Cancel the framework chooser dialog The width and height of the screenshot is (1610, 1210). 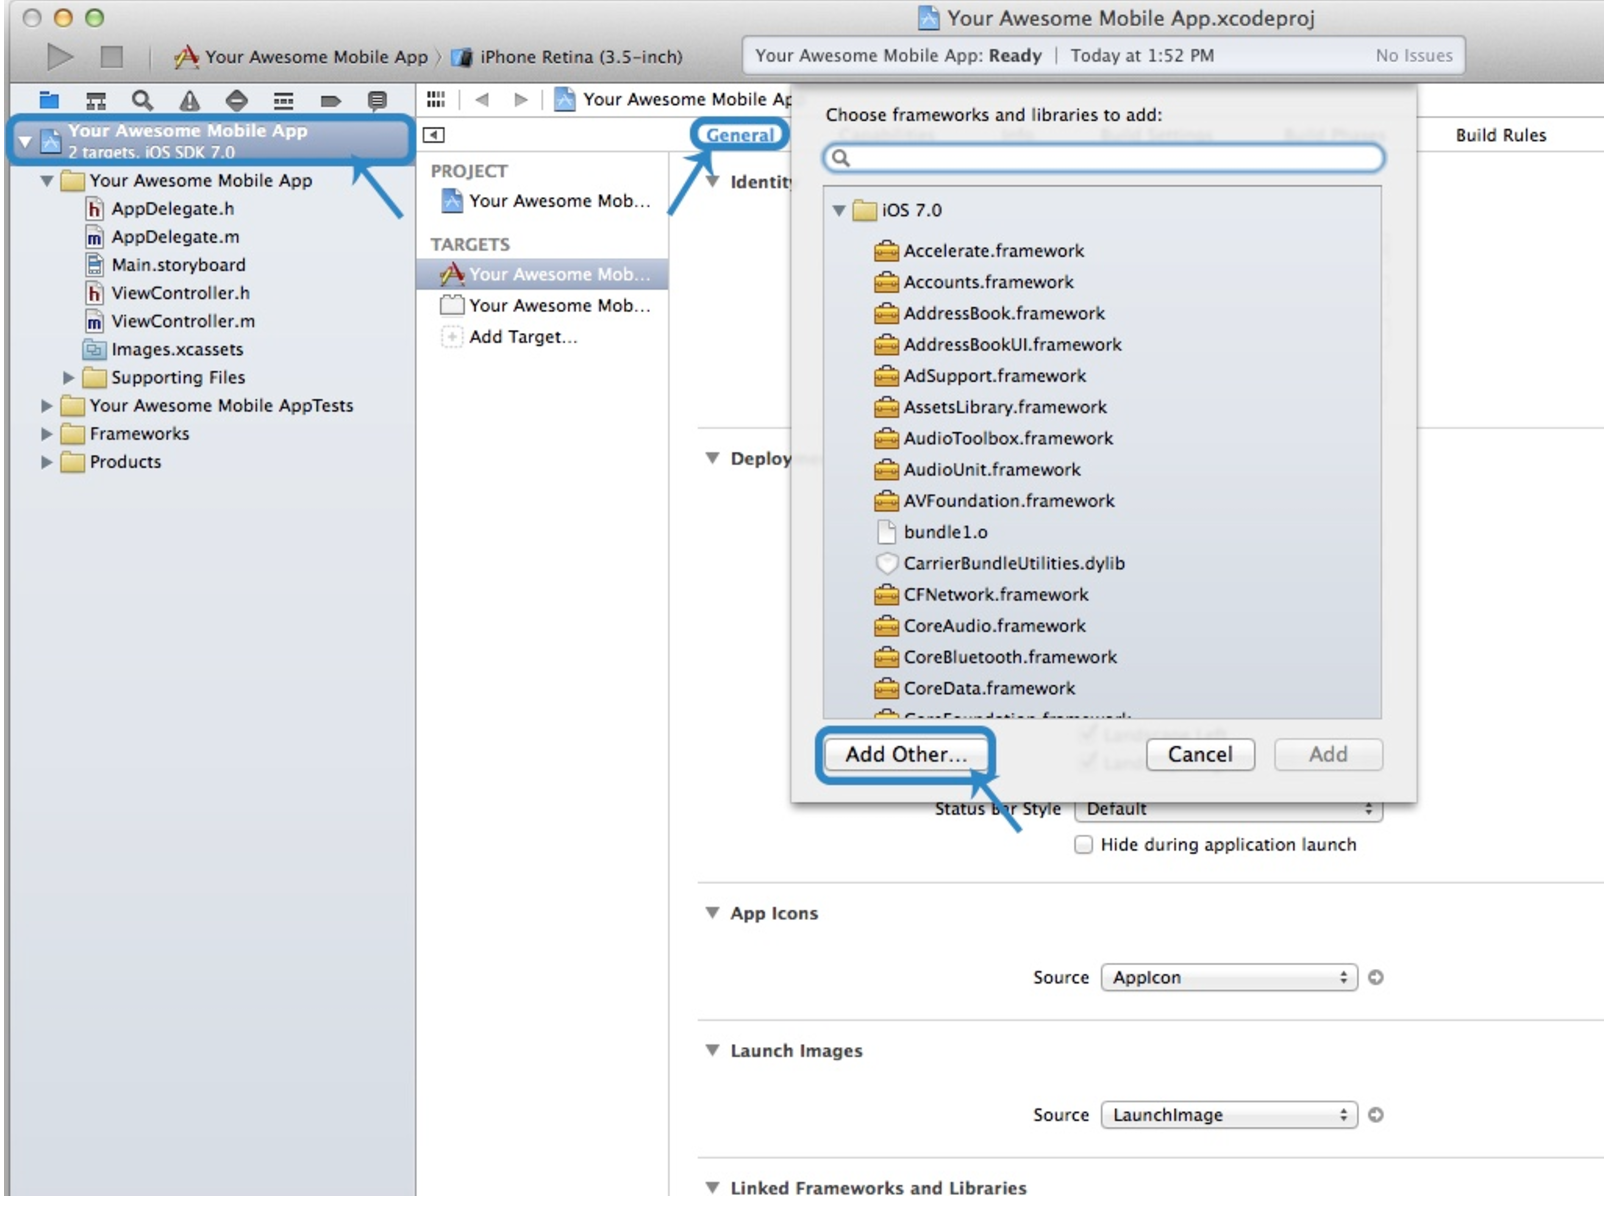click(x=1200, y=755)
